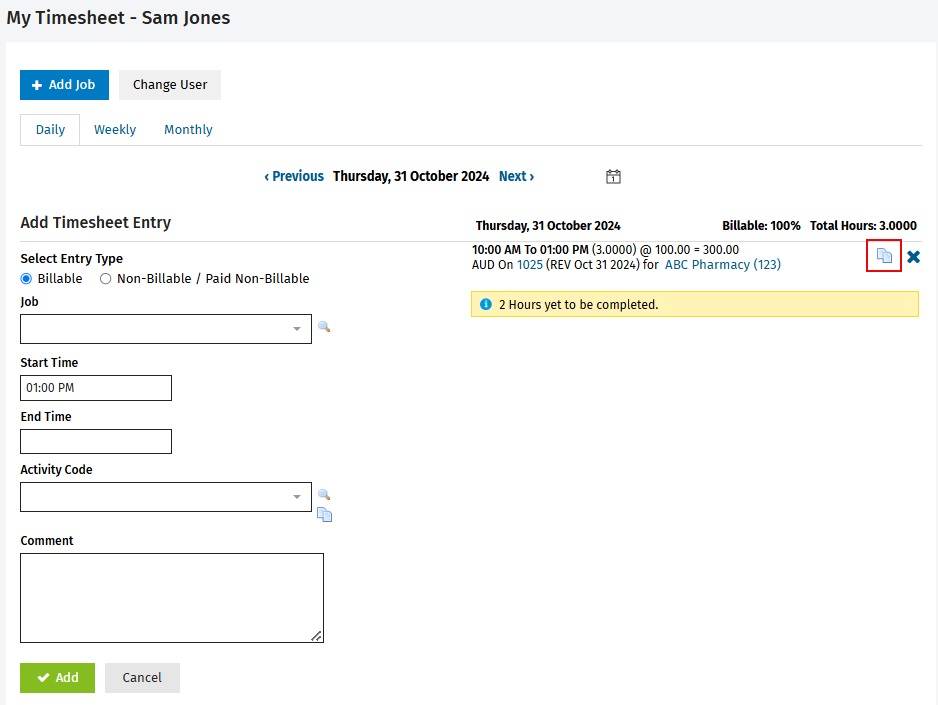
Task: Click 'Add Timesheet Entry' heading
Action: [96, 222]
